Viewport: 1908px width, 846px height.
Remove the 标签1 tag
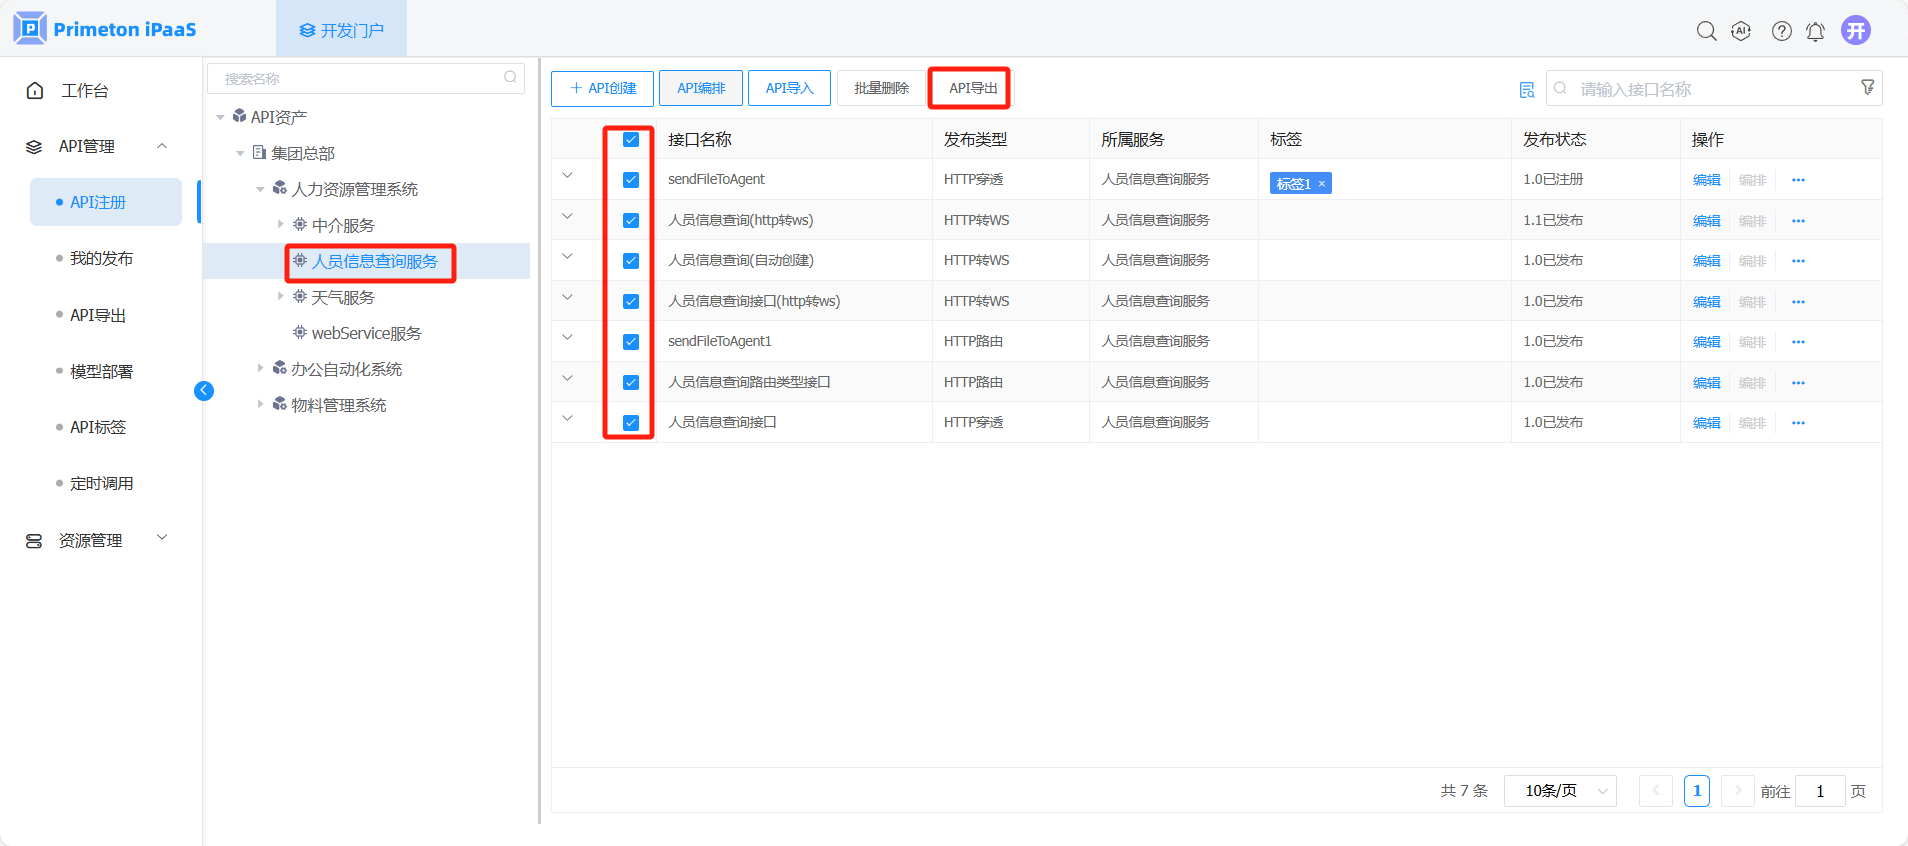coord(1321,184)
